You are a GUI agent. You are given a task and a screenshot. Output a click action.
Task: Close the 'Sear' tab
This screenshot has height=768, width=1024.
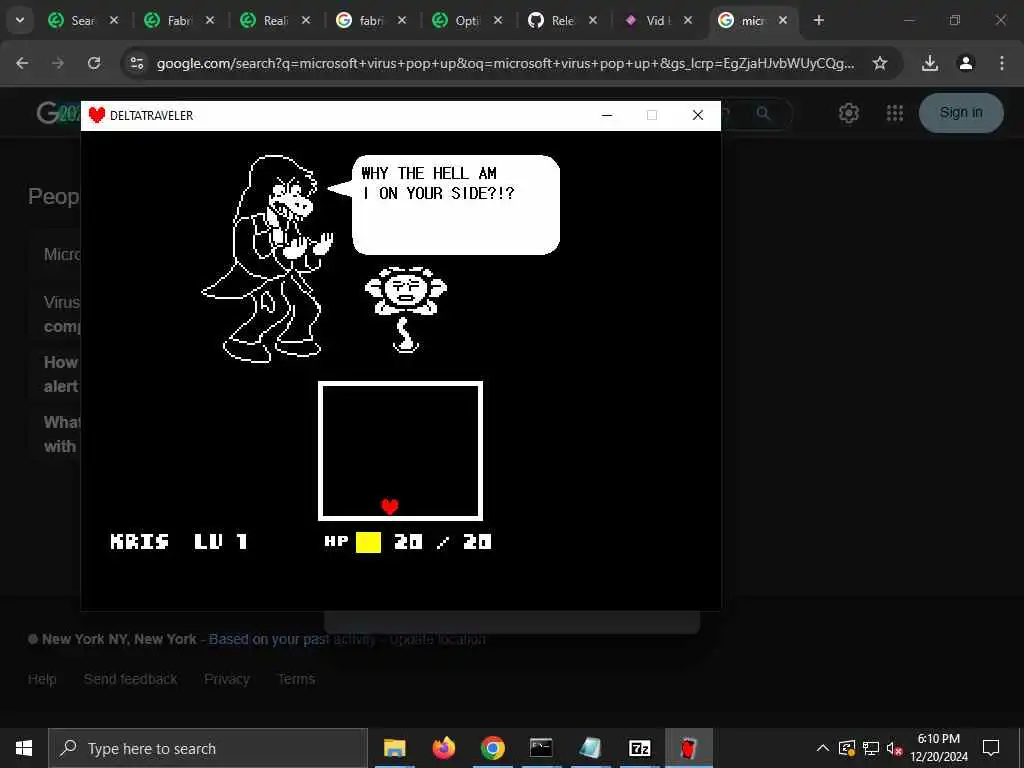coord(114,20)
